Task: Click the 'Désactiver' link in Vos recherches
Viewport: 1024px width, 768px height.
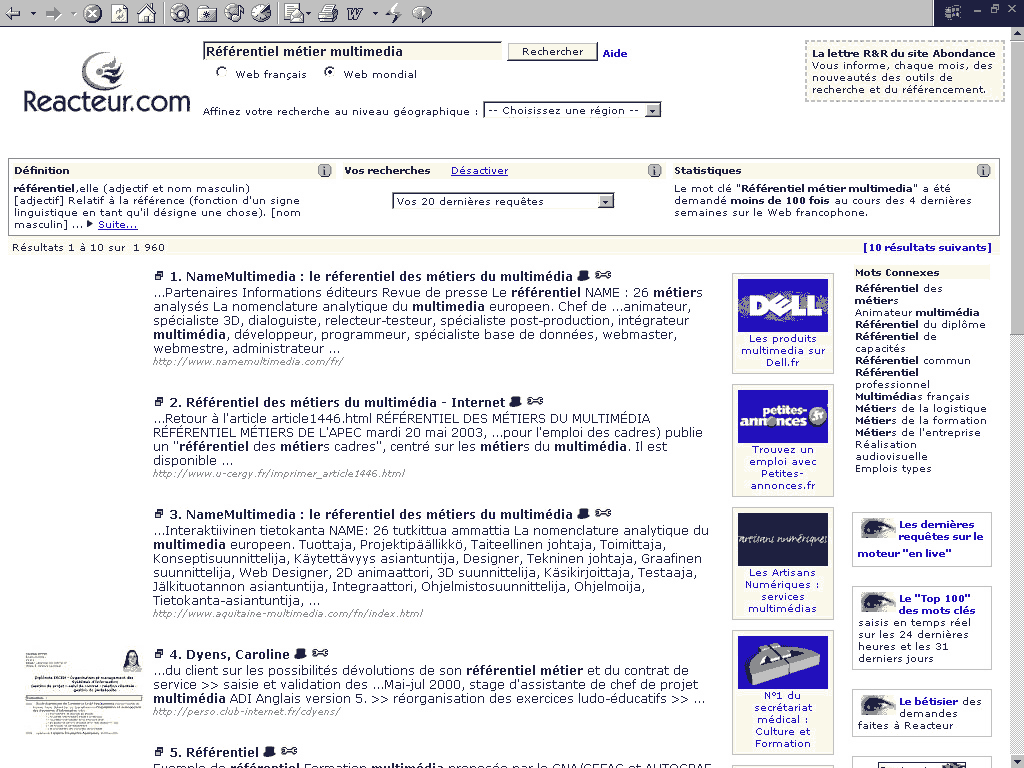Action: click(x=479, y=171)
